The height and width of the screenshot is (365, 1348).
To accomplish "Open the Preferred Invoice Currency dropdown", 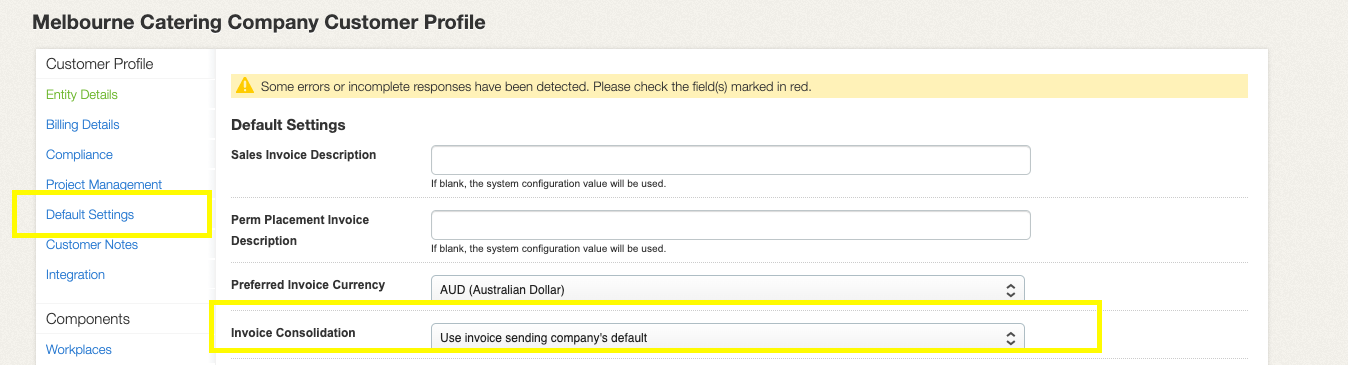I will point(728,289).
